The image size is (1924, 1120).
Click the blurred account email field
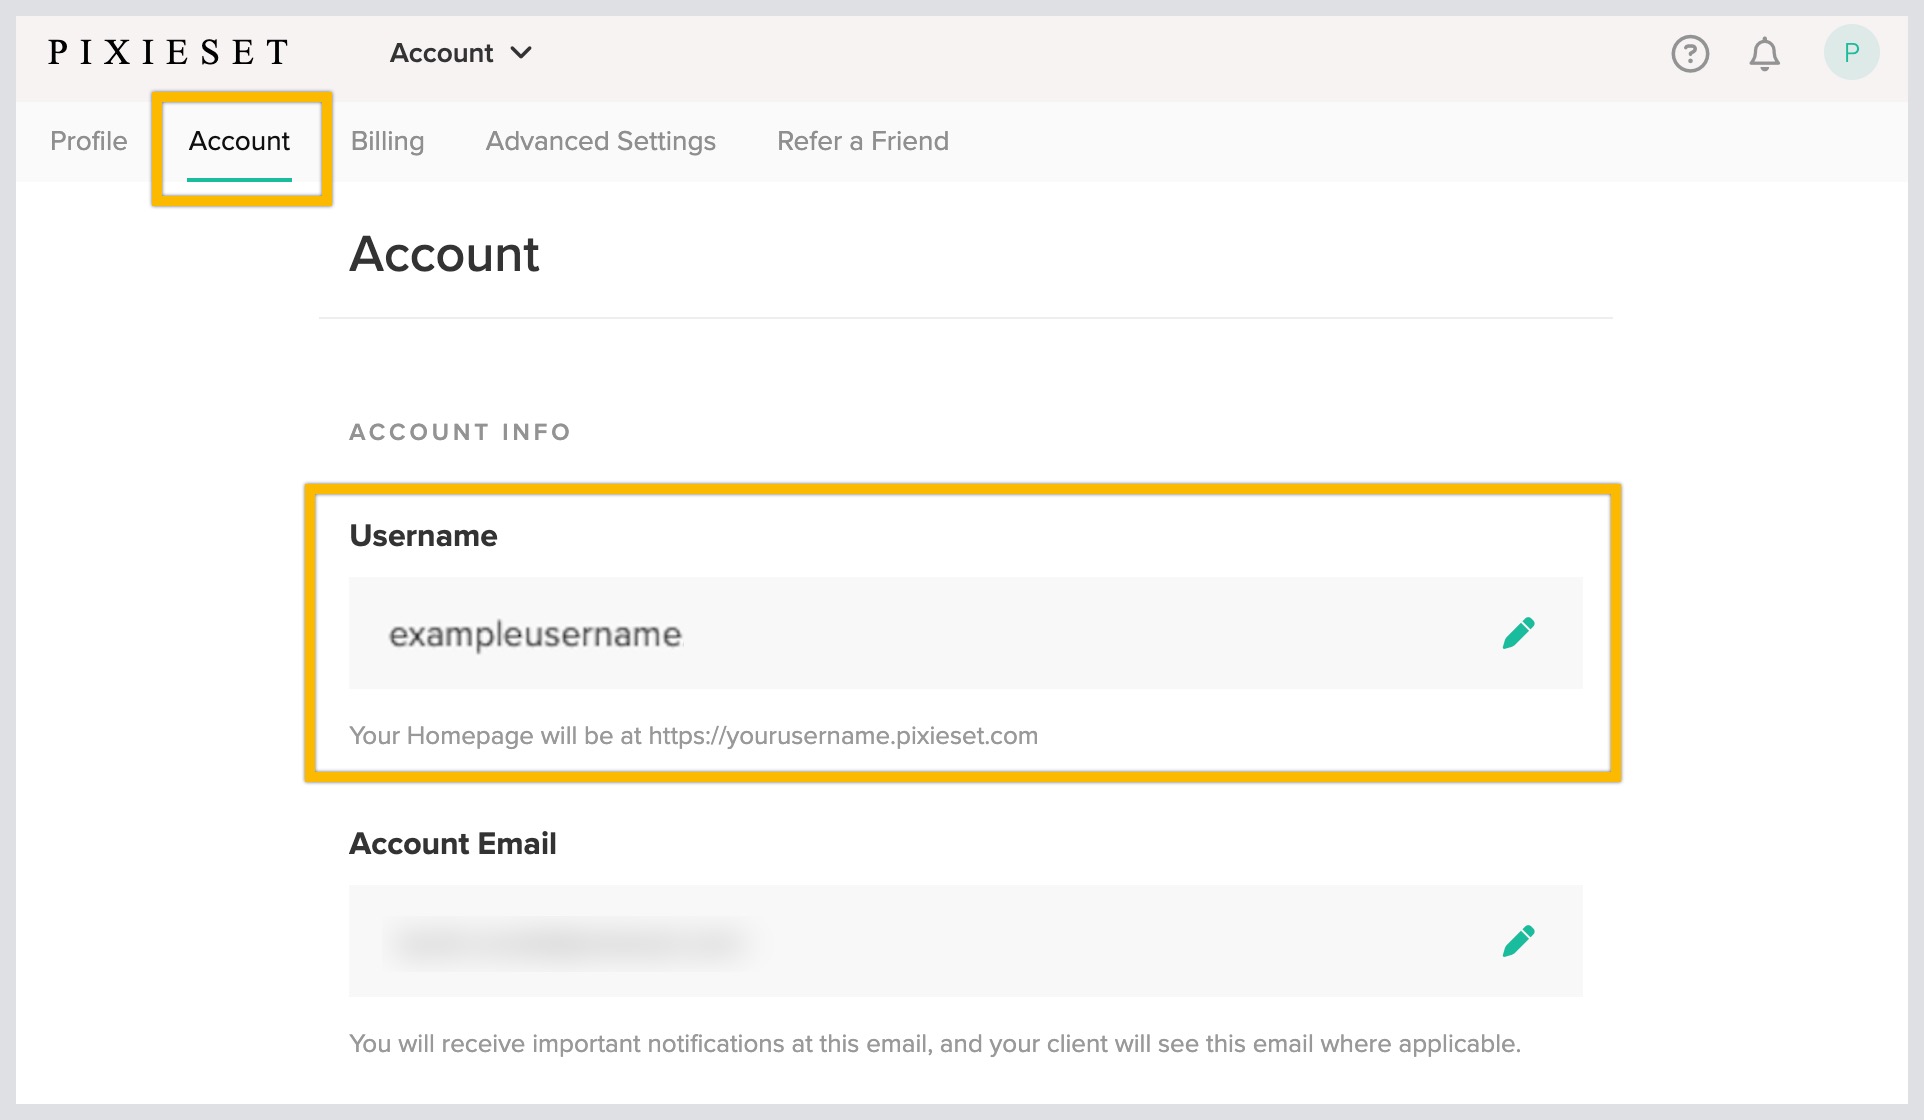(x=965, y=941)
